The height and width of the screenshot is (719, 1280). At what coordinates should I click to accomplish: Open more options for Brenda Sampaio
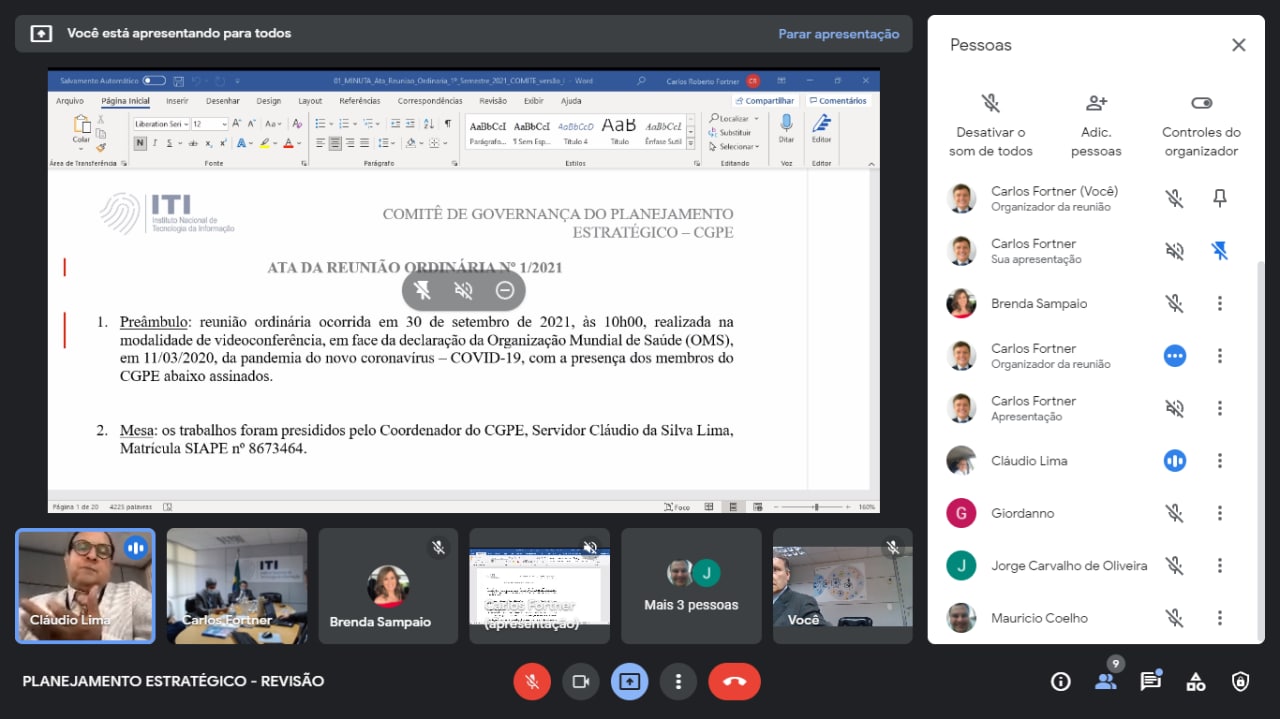[1219, 304]
